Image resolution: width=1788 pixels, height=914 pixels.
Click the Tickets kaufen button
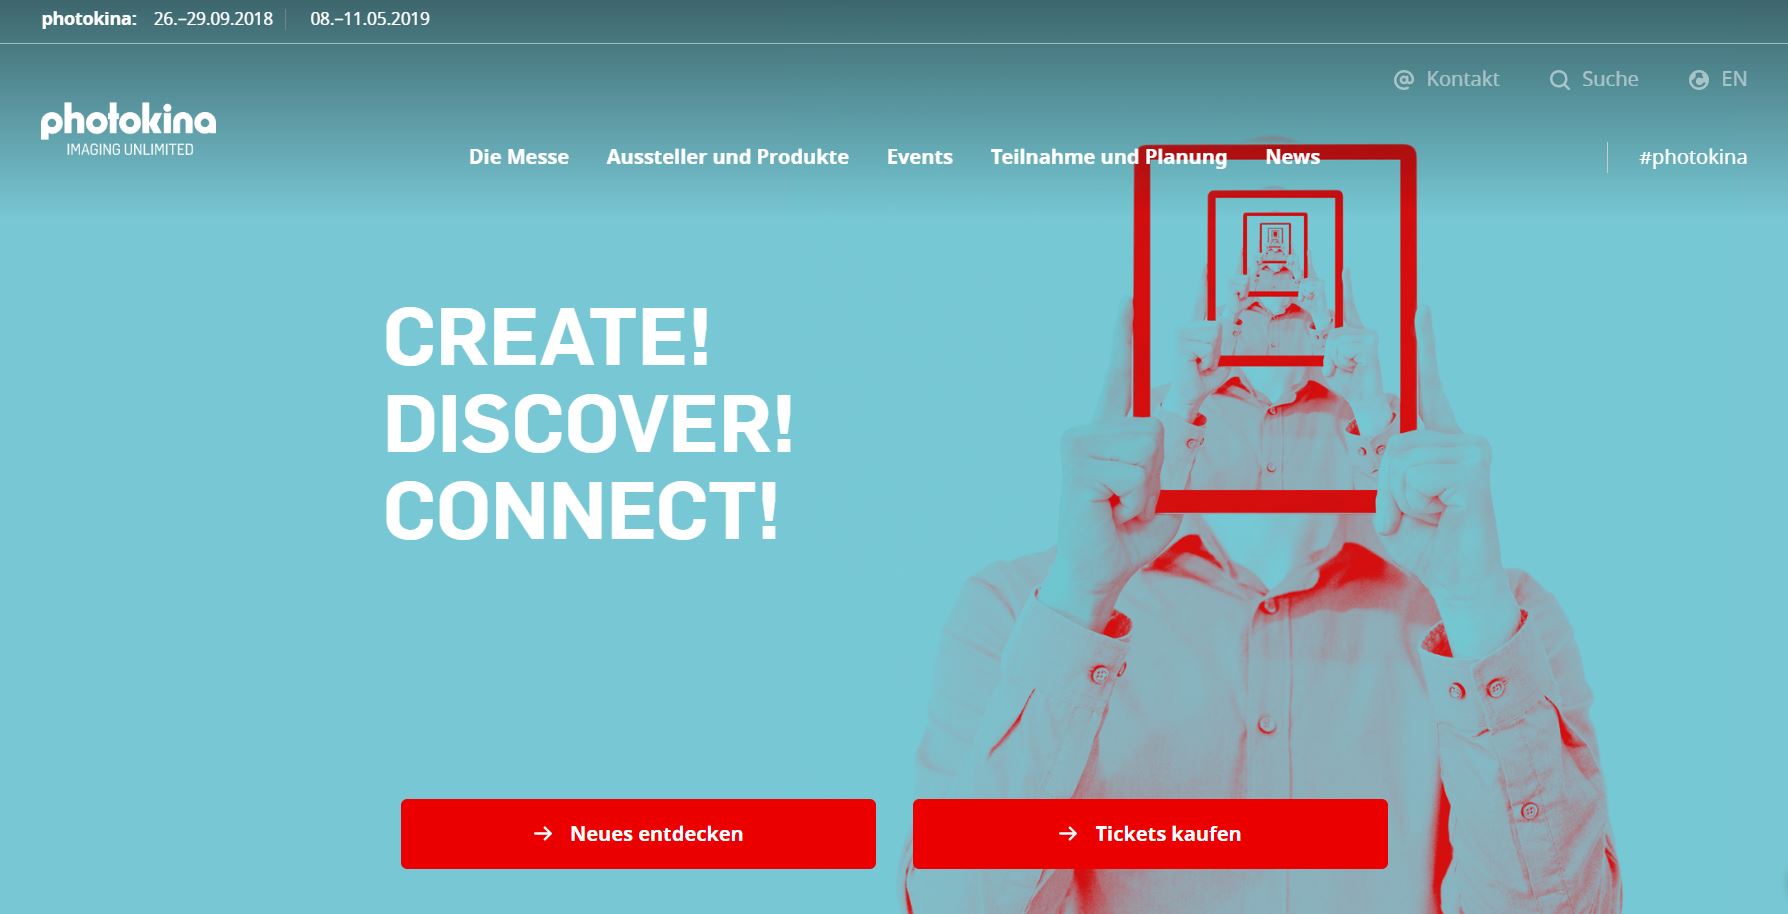coord(1150,834)
